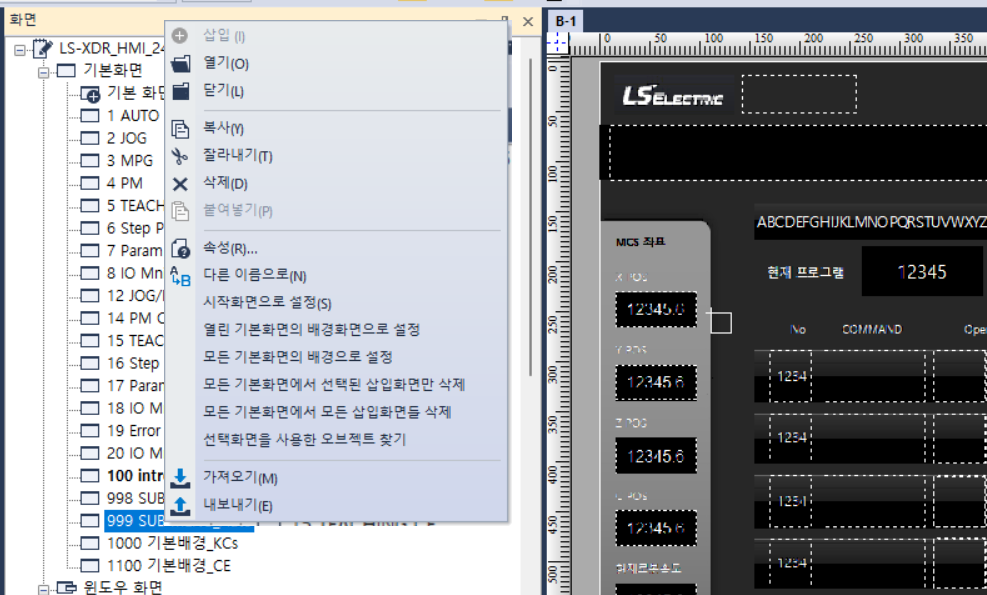Collapse the 기본화면 tree node
The width and height of the screenshot is (987, 595).
click(x=43, y=71)
